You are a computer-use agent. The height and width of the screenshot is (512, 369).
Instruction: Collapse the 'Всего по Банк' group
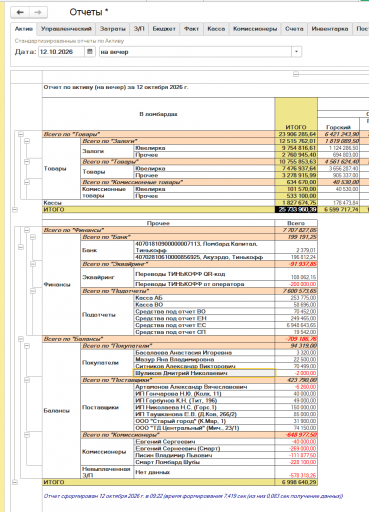pyautogui.click(x=33, y=237)
